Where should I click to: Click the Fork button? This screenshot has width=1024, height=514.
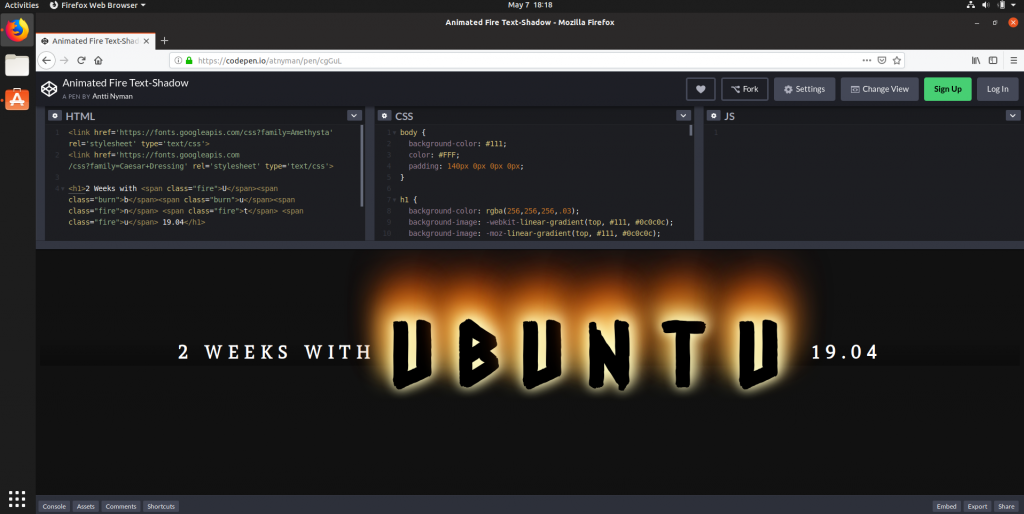[x=744, y=89]
